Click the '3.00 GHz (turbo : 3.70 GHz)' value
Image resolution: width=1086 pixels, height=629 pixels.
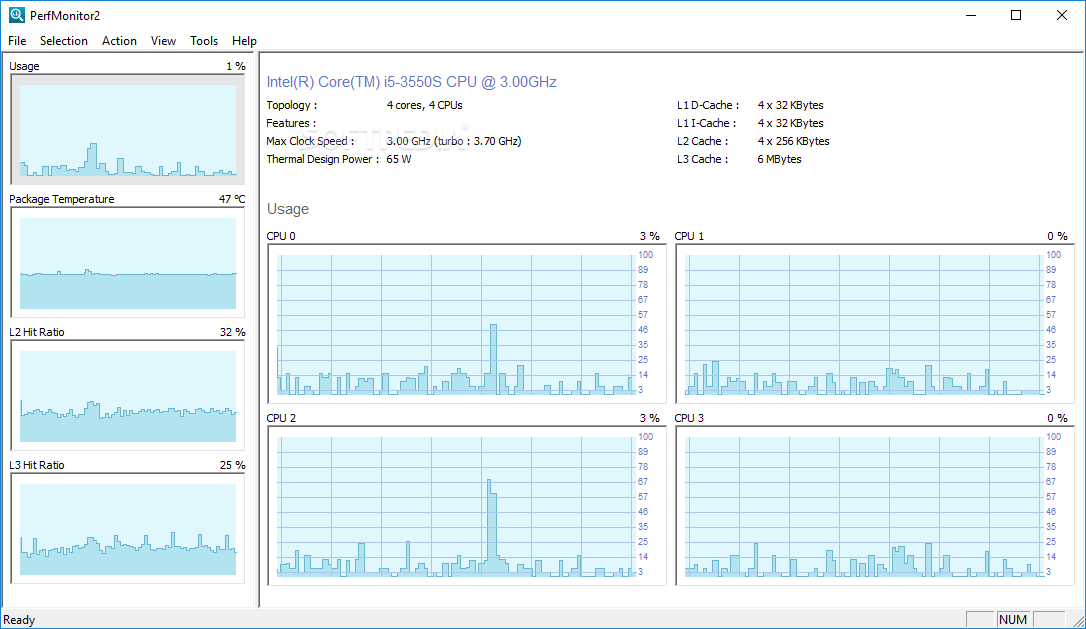(454, 141)
